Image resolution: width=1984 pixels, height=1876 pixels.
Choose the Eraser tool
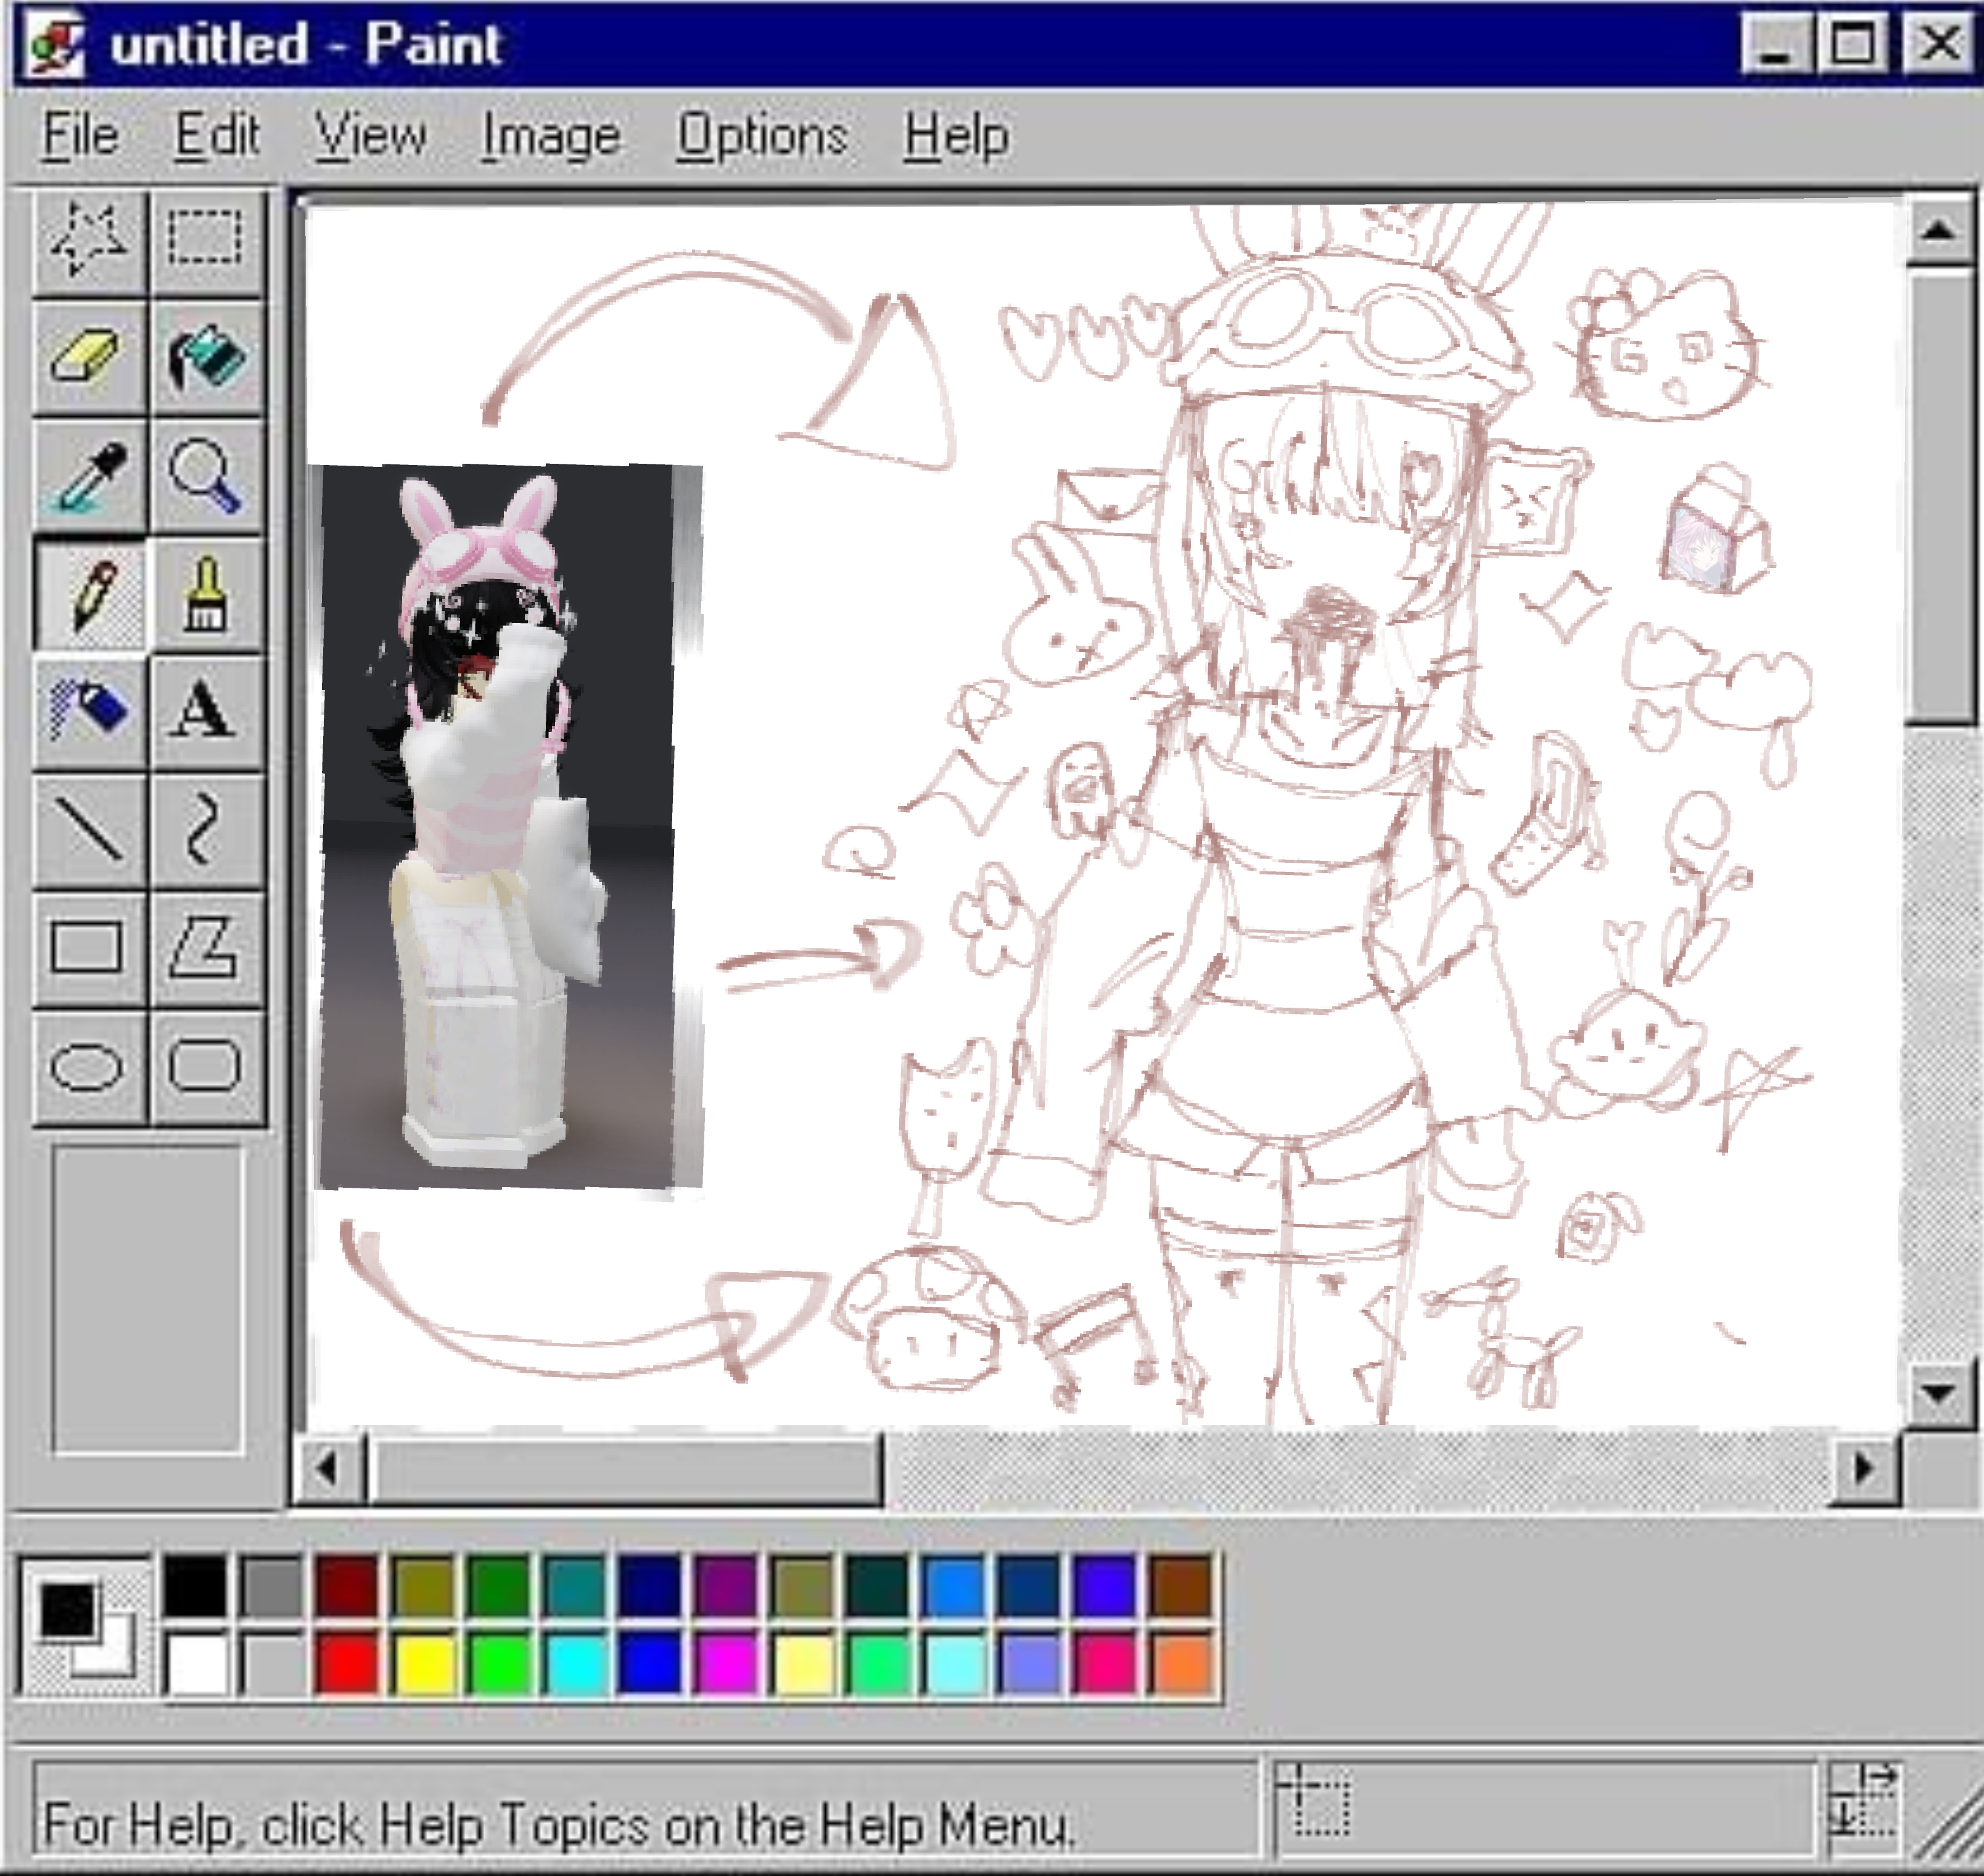pos(90,357)
